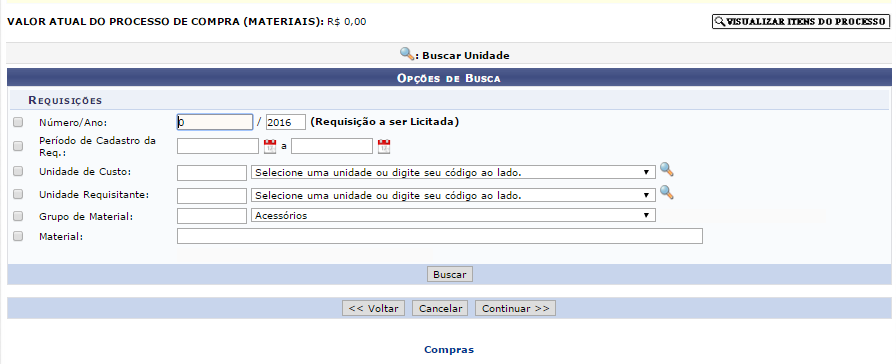Expand the Grupo de Material Acessórios dropdown
Viewport: 896px width, 364px height.
click(x=453, y=215)
